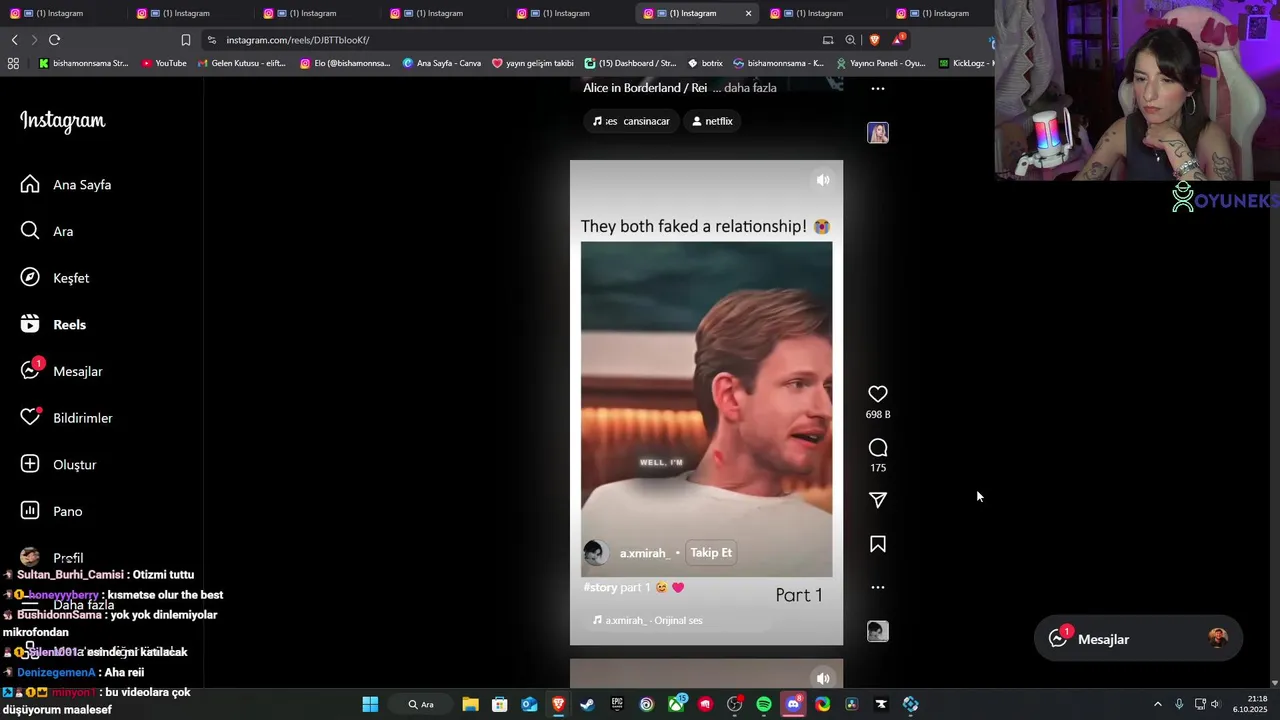Follow a.xmirah_ with Takip Et
Screen dimensions: 1280x720
point(711,553)
